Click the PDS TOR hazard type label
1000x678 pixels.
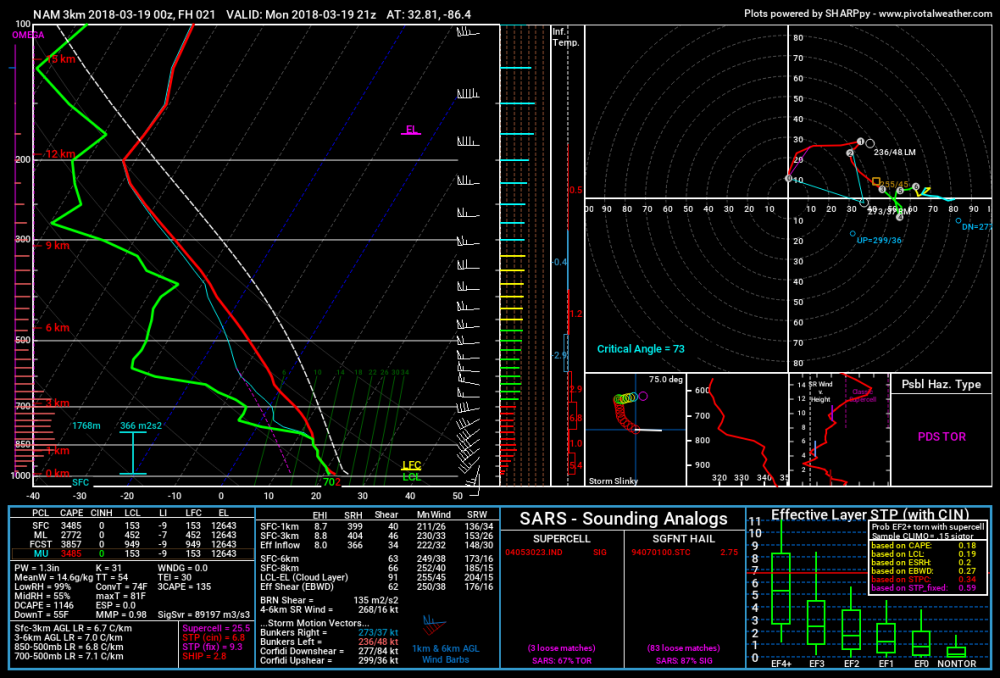coord(941,437)
